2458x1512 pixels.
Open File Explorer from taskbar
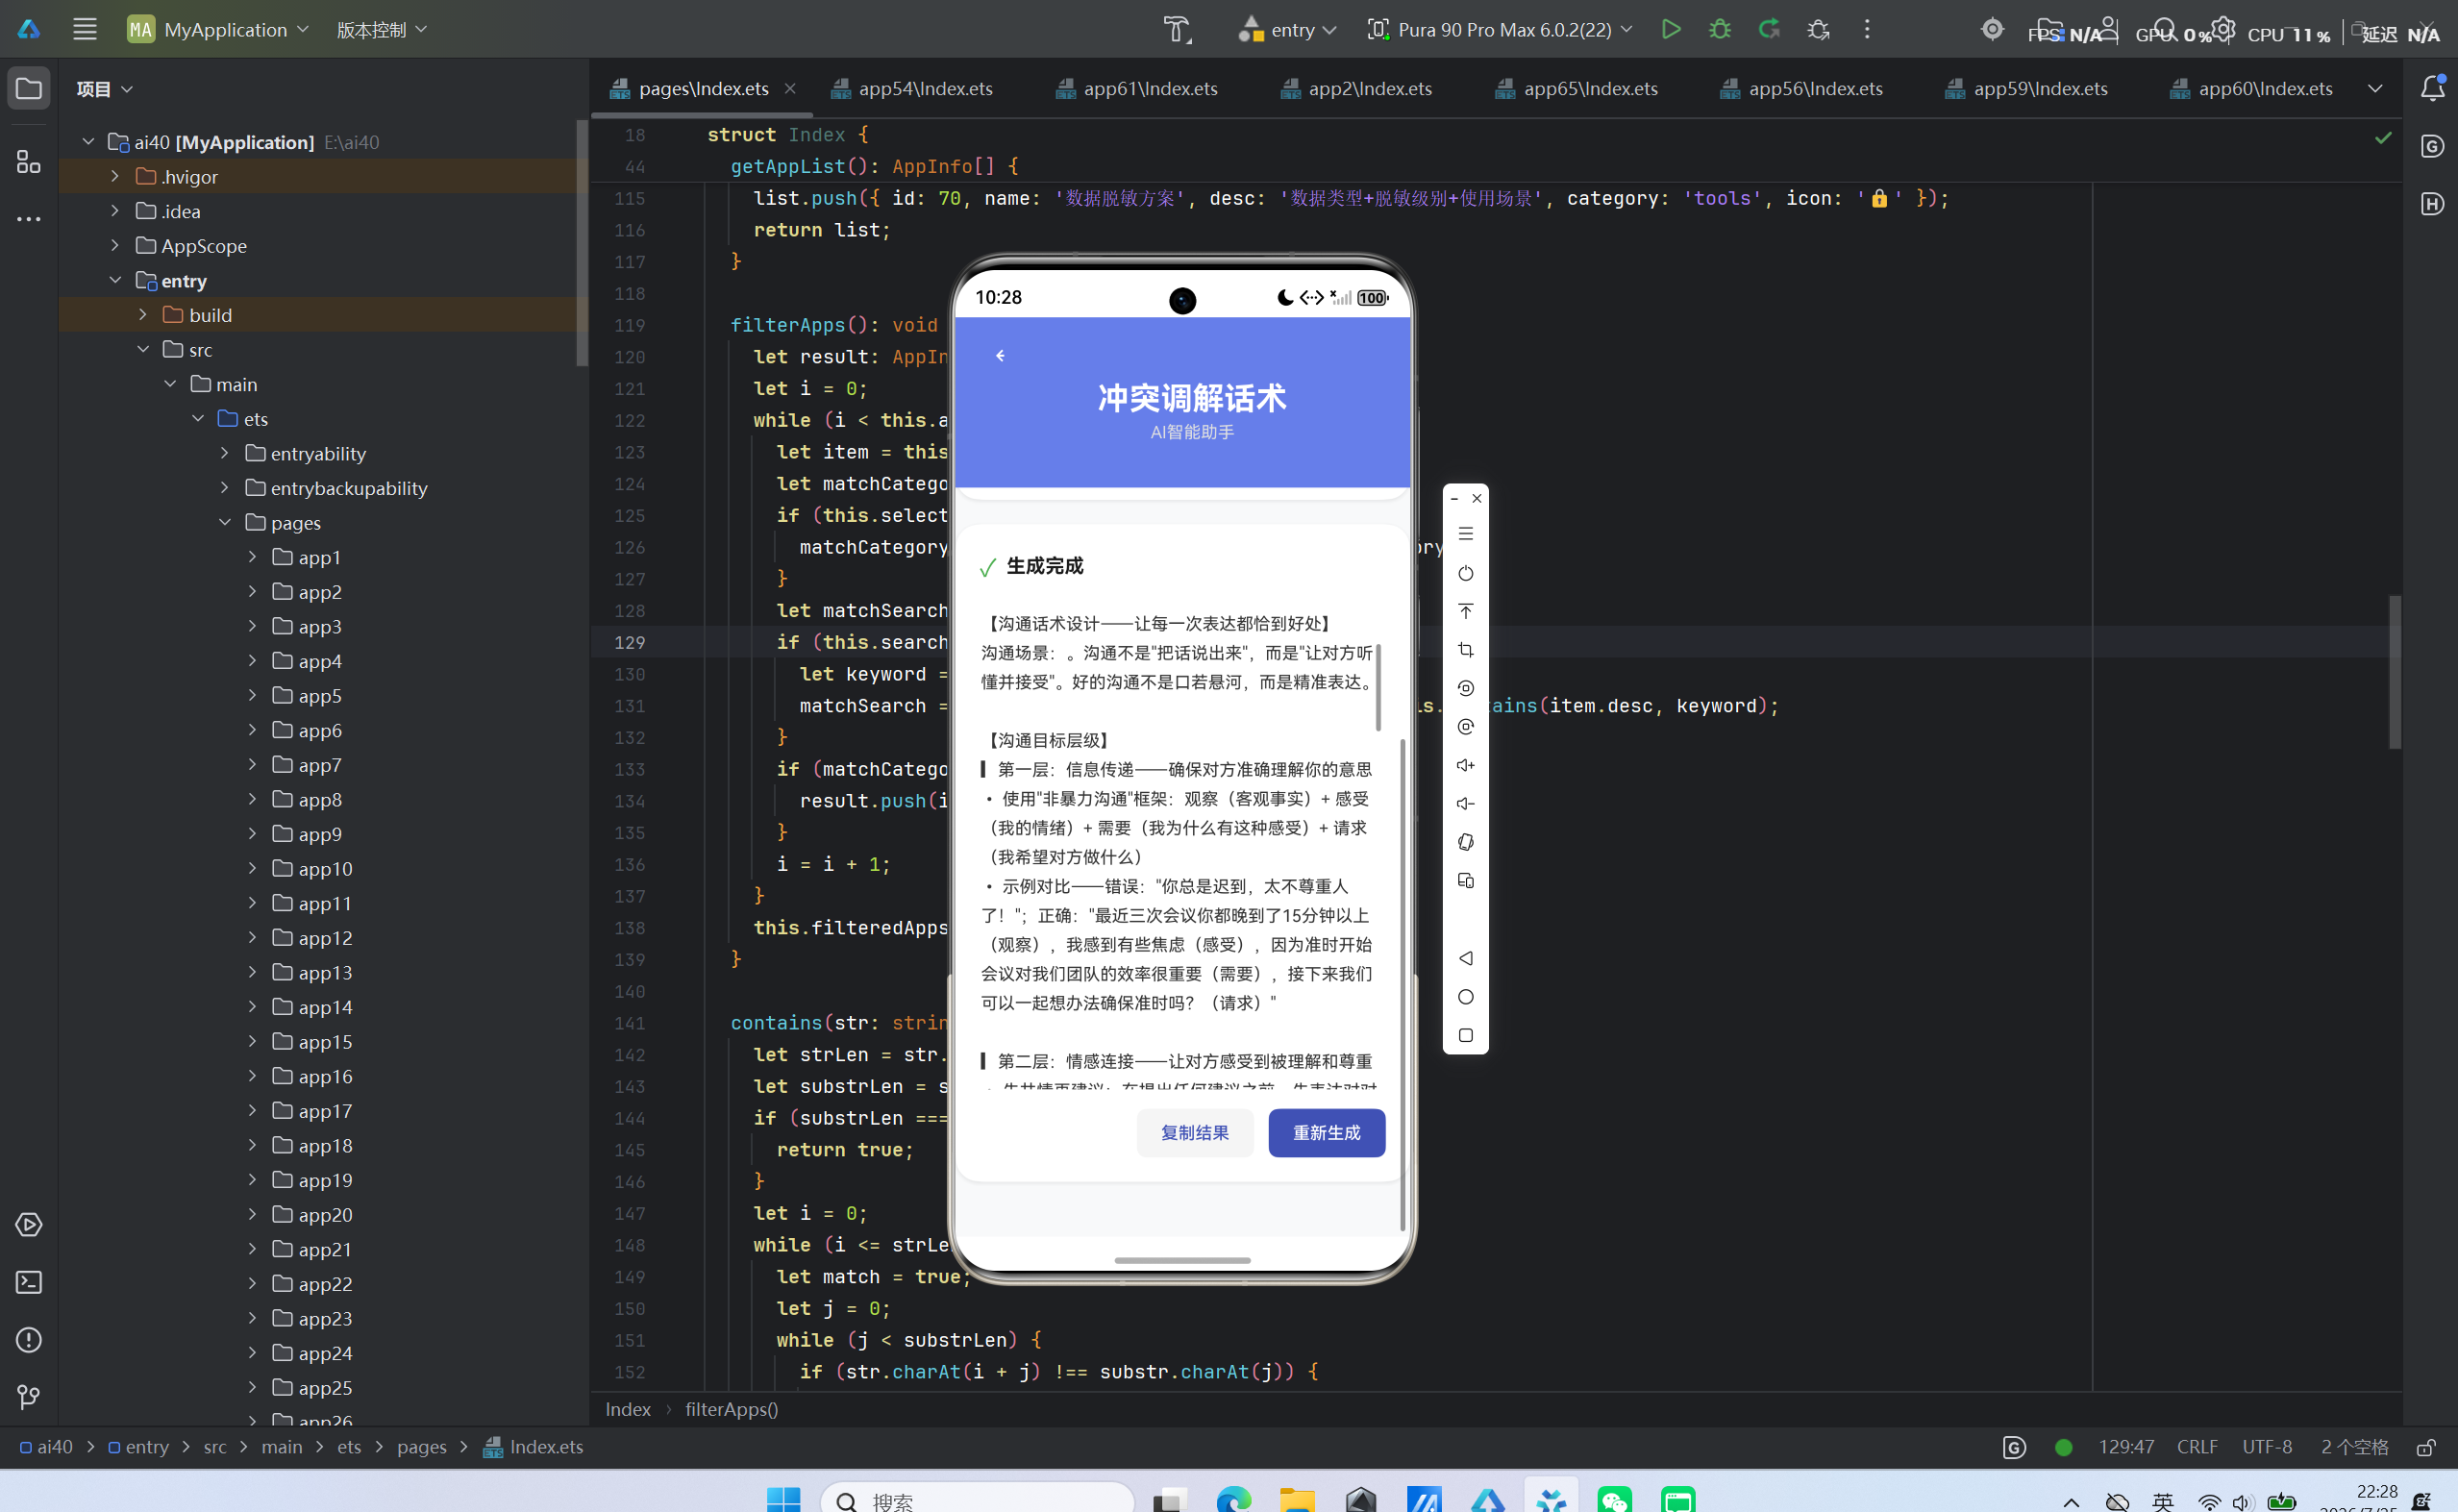tap(1297, 1500)
